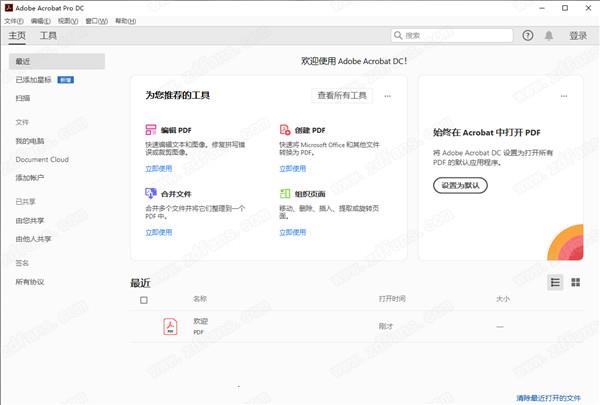The image size is (600, 405).
Task: Switch to list view icon
Action: click(555, 283)
